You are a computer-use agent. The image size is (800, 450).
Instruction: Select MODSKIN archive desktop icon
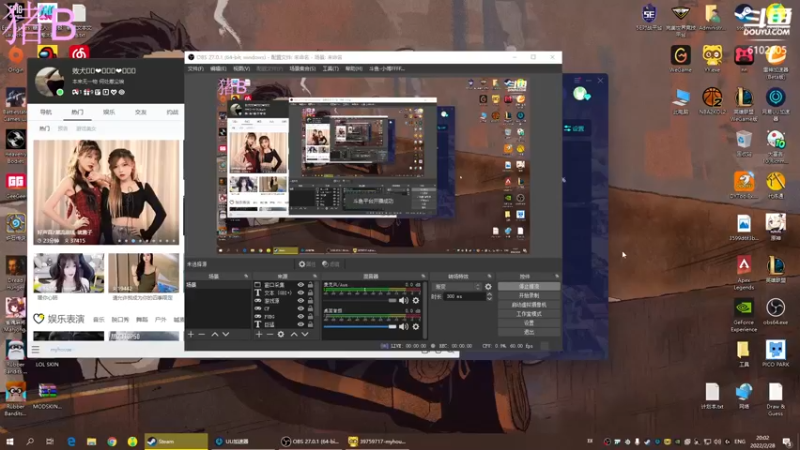[47, 396]
